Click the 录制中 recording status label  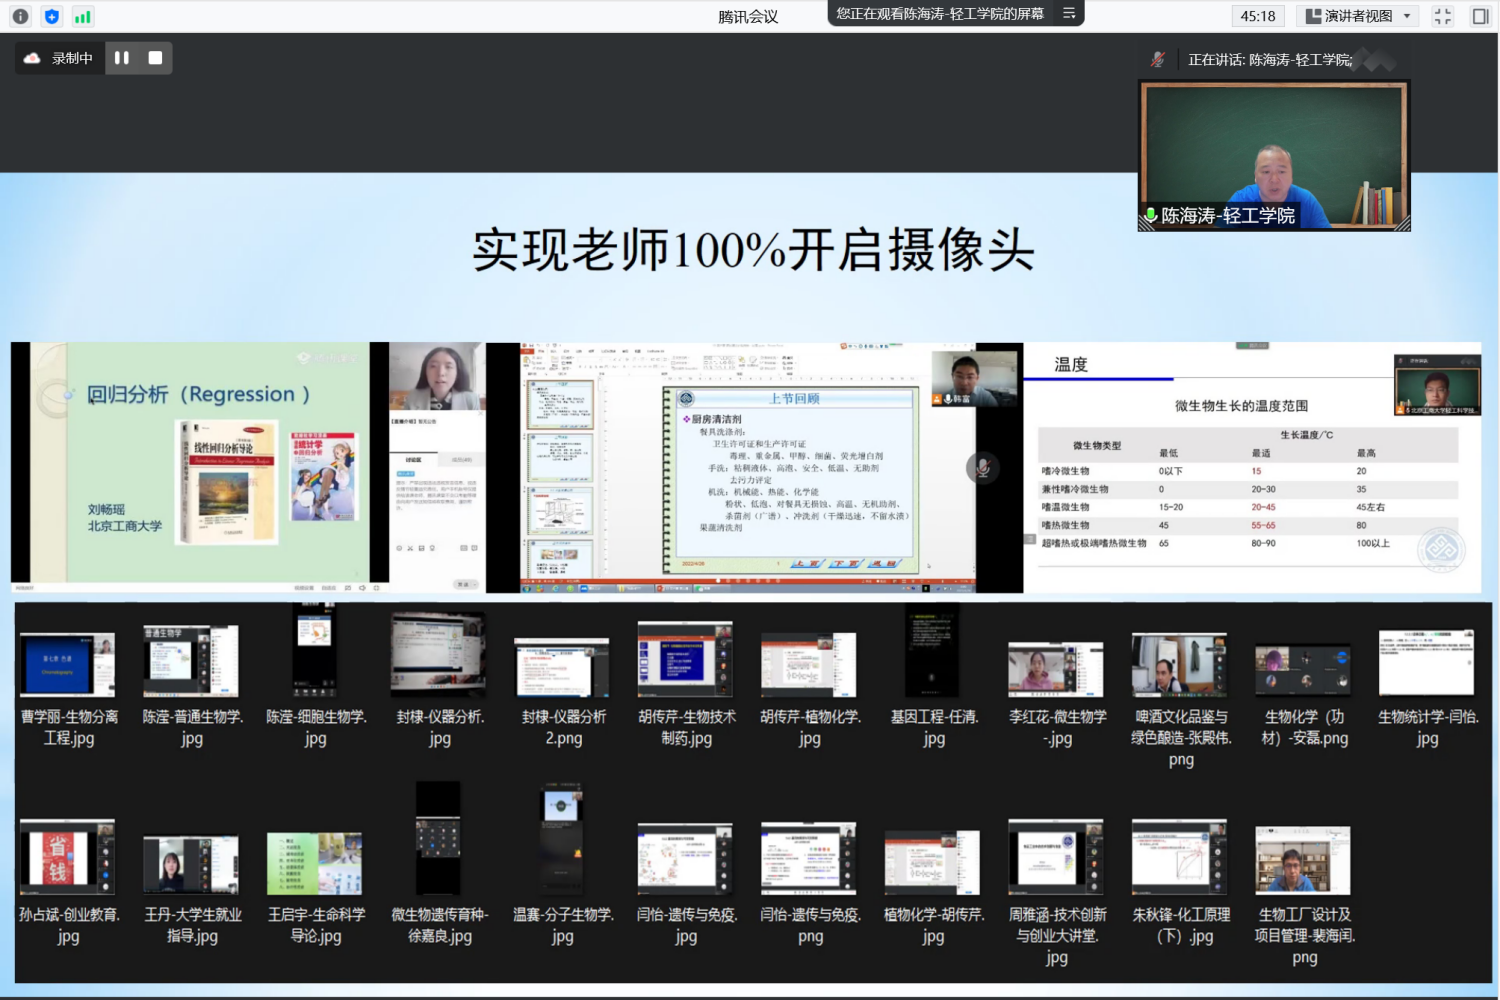click(72, 58)
